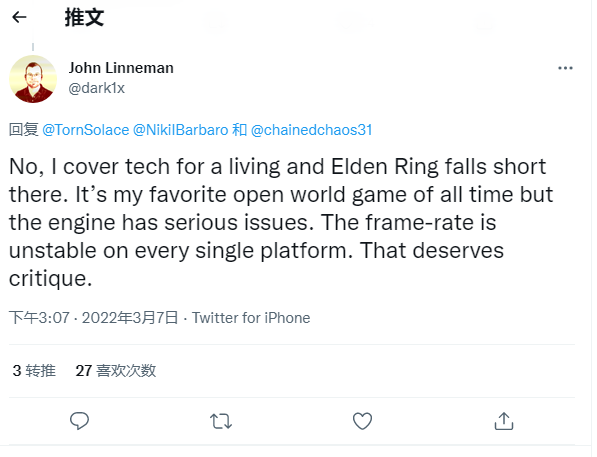Image resolution: width=597 pixels, height=457 pixels.
Task: Share the tweet using the upload icon
Action: 504,421
